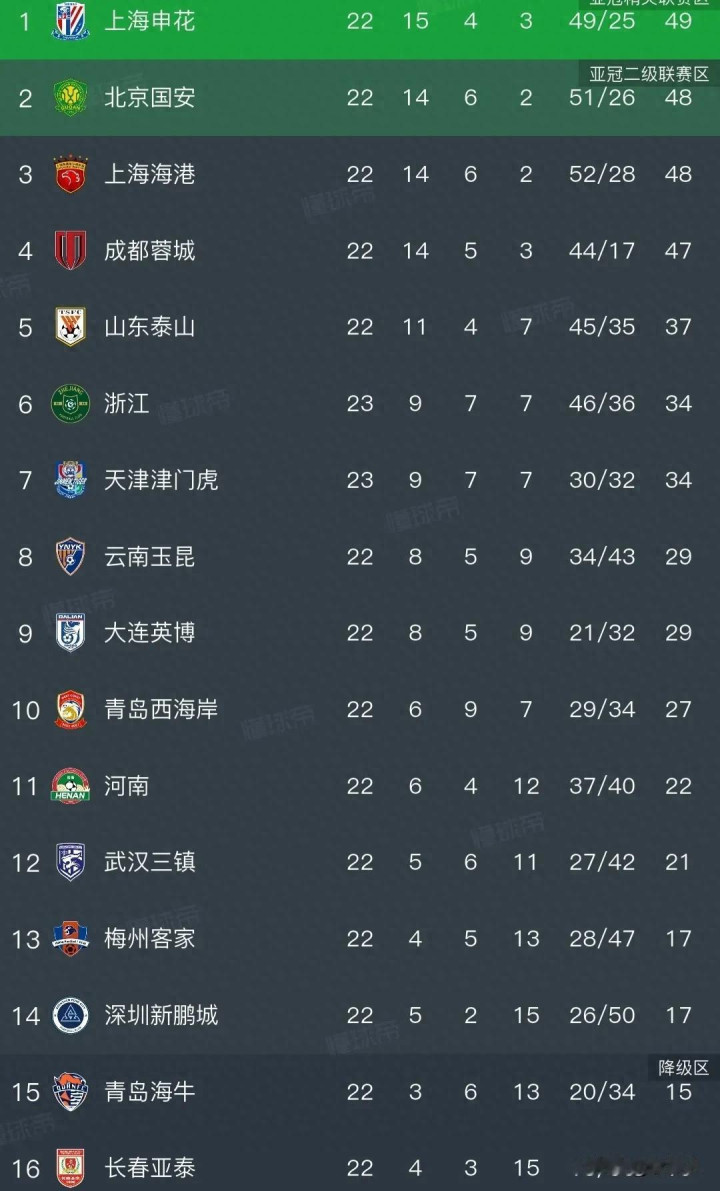Screen dimensions: 720x1191
Task: Open the Chengdu Rongcheng crest icon
Action: coord(70,250)
